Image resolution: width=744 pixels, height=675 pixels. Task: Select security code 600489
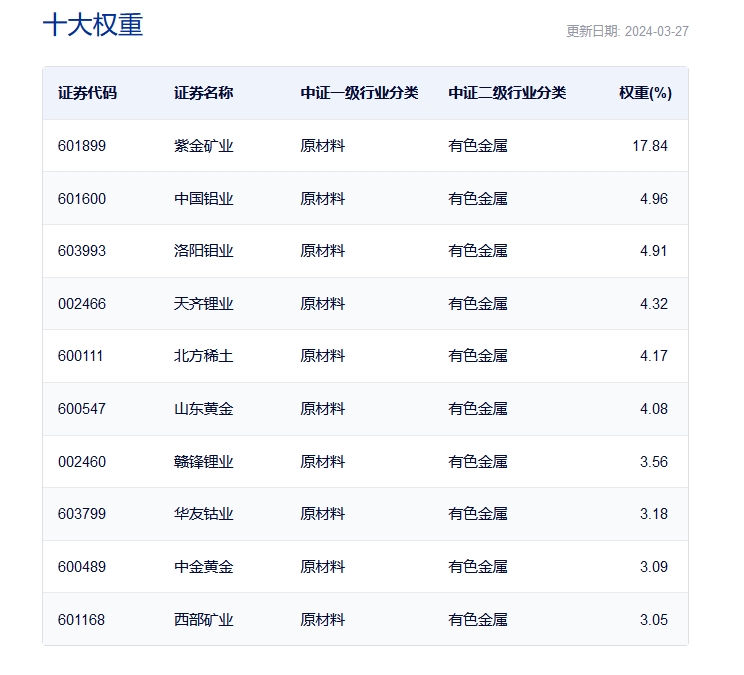pyautogui.click(x=82, y=567)
